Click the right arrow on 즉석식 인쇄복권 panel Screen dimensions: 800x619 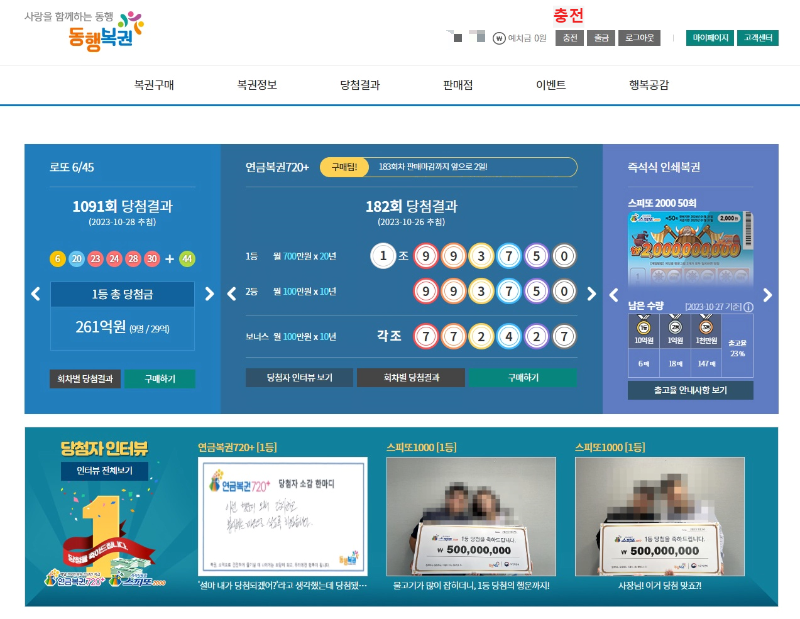point(768,294)
